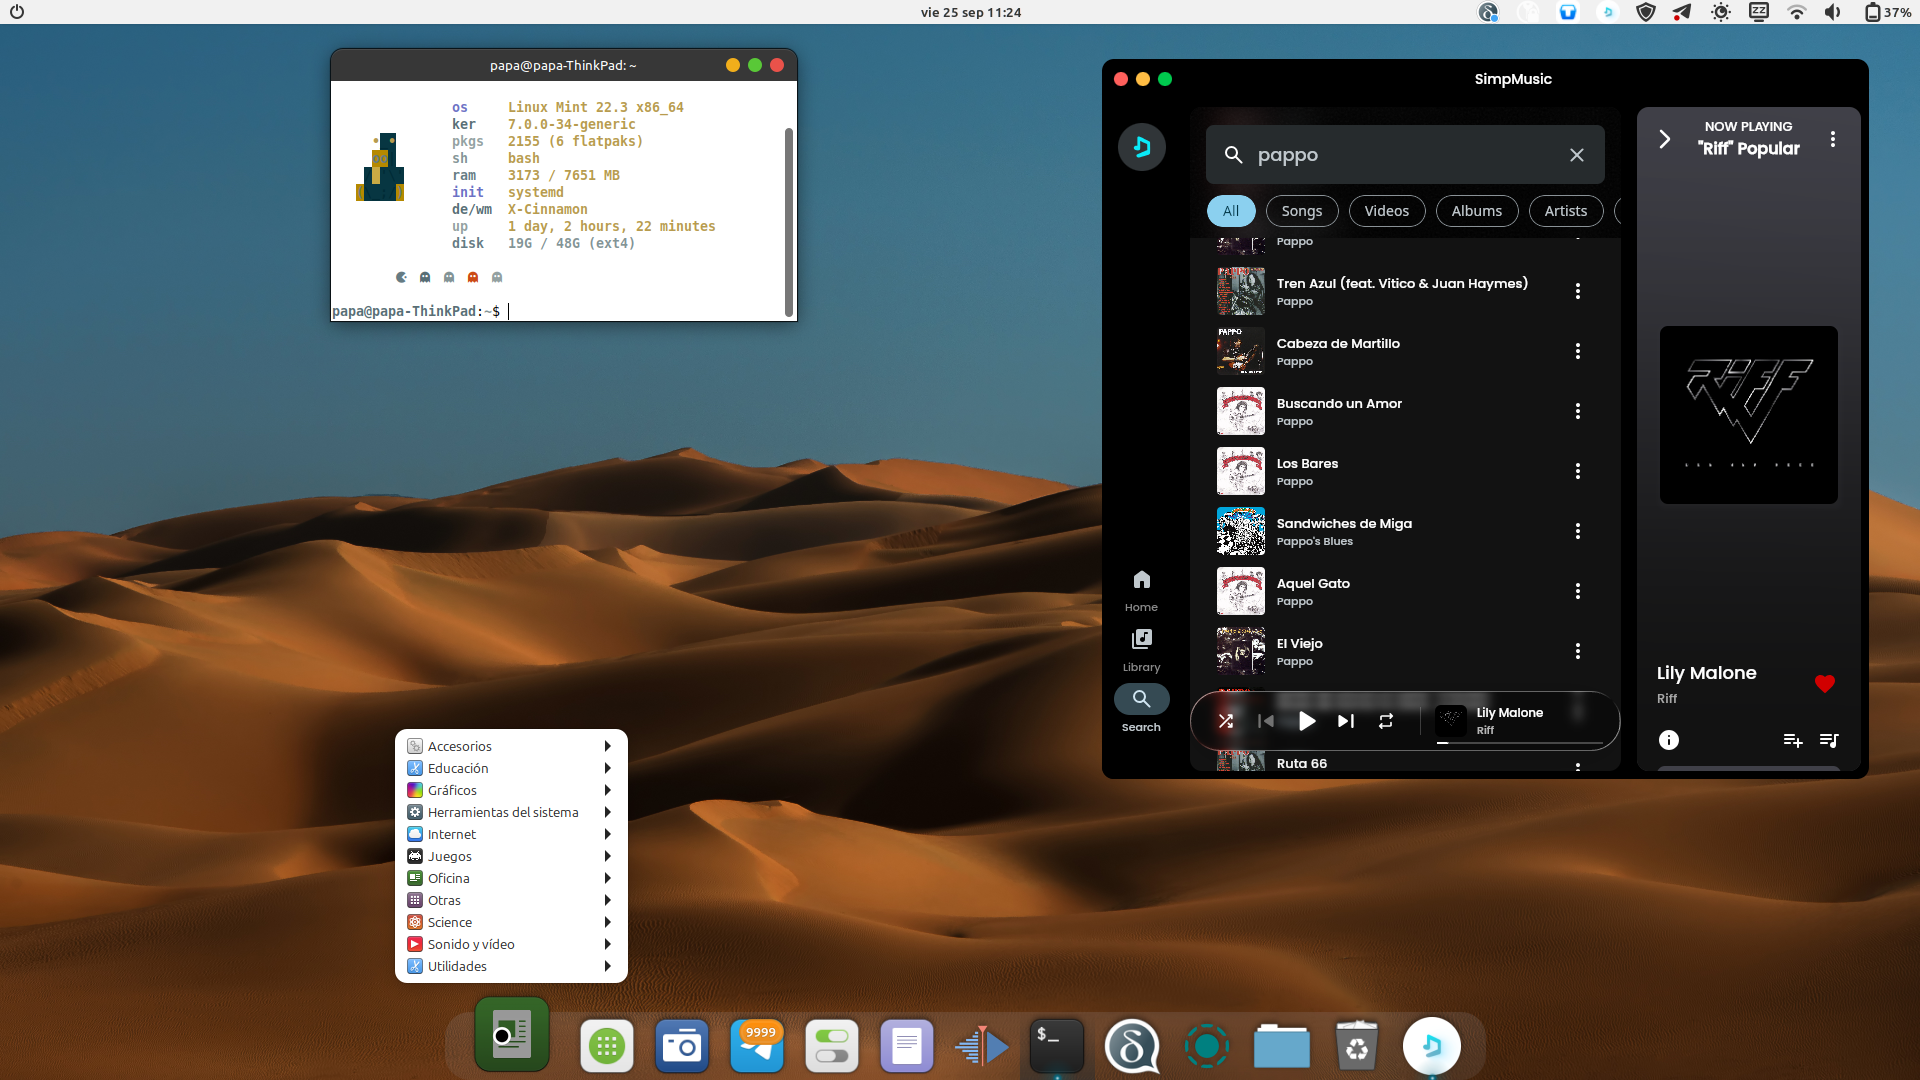
Task: Launch Telegram from the dock
Action: [757, 1046]
